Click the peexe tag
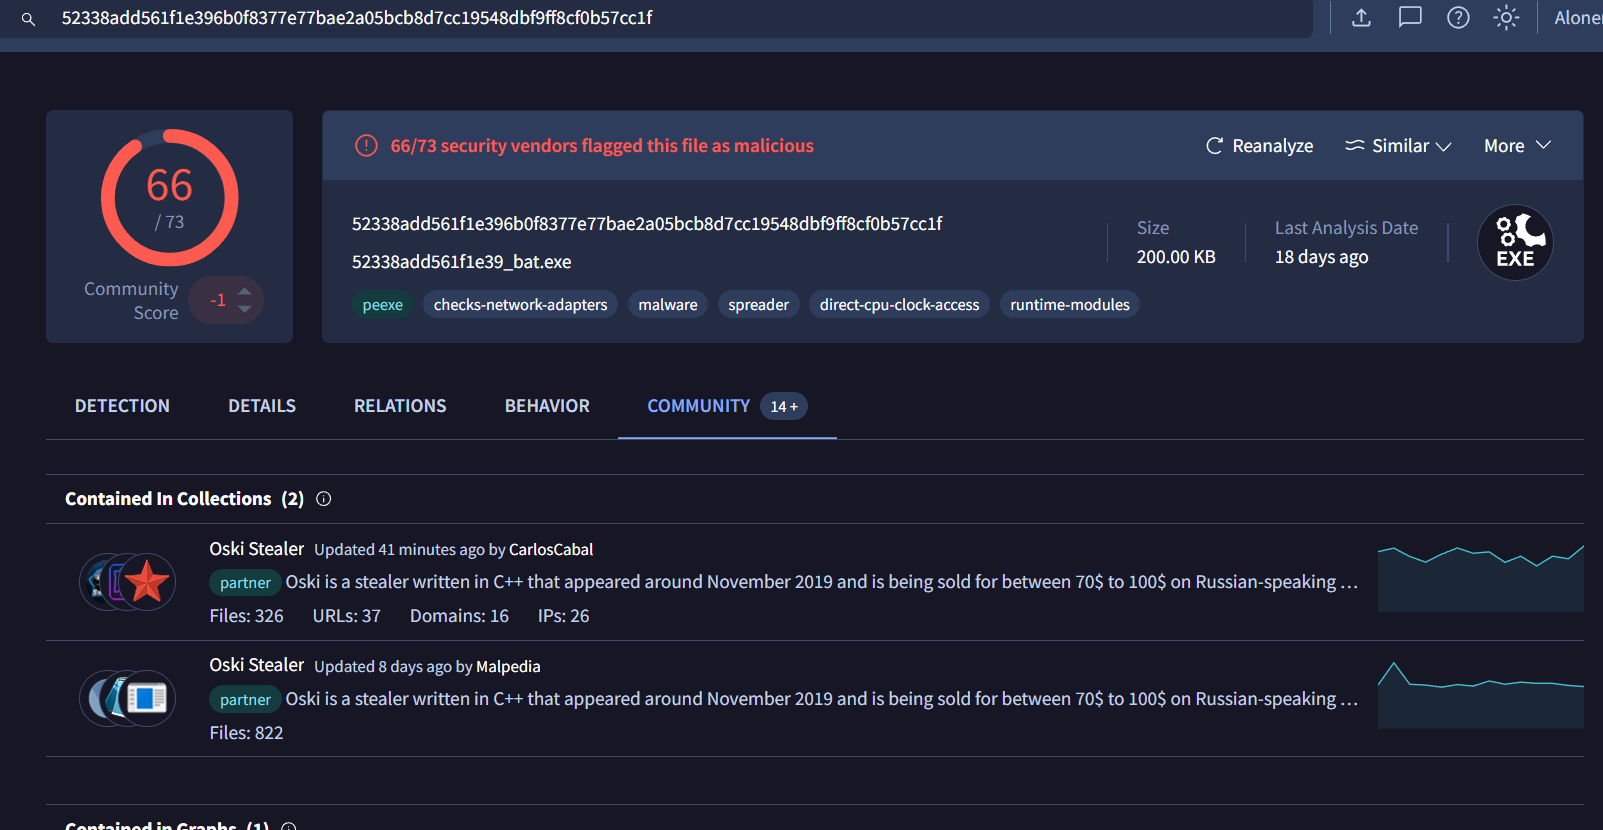The width and height of the screenshot is (1603, 830). pos(383,305)
